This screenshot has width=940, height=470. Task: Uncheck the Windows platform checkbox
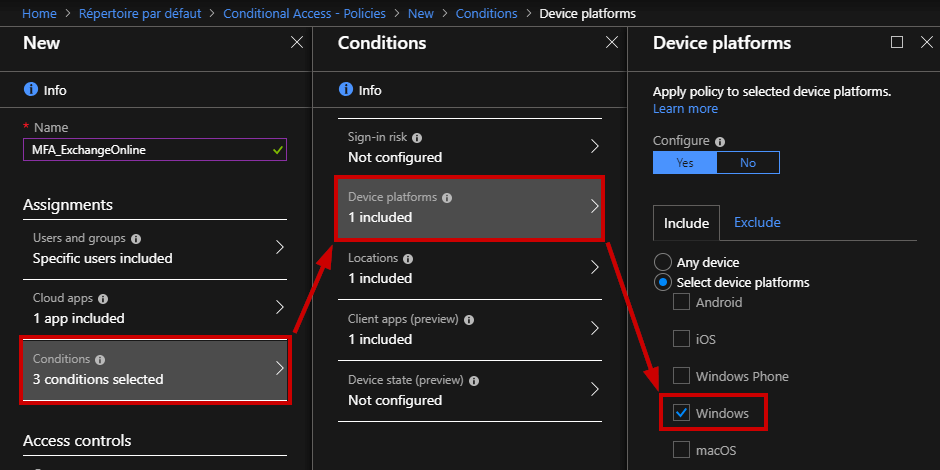point(681,412)
